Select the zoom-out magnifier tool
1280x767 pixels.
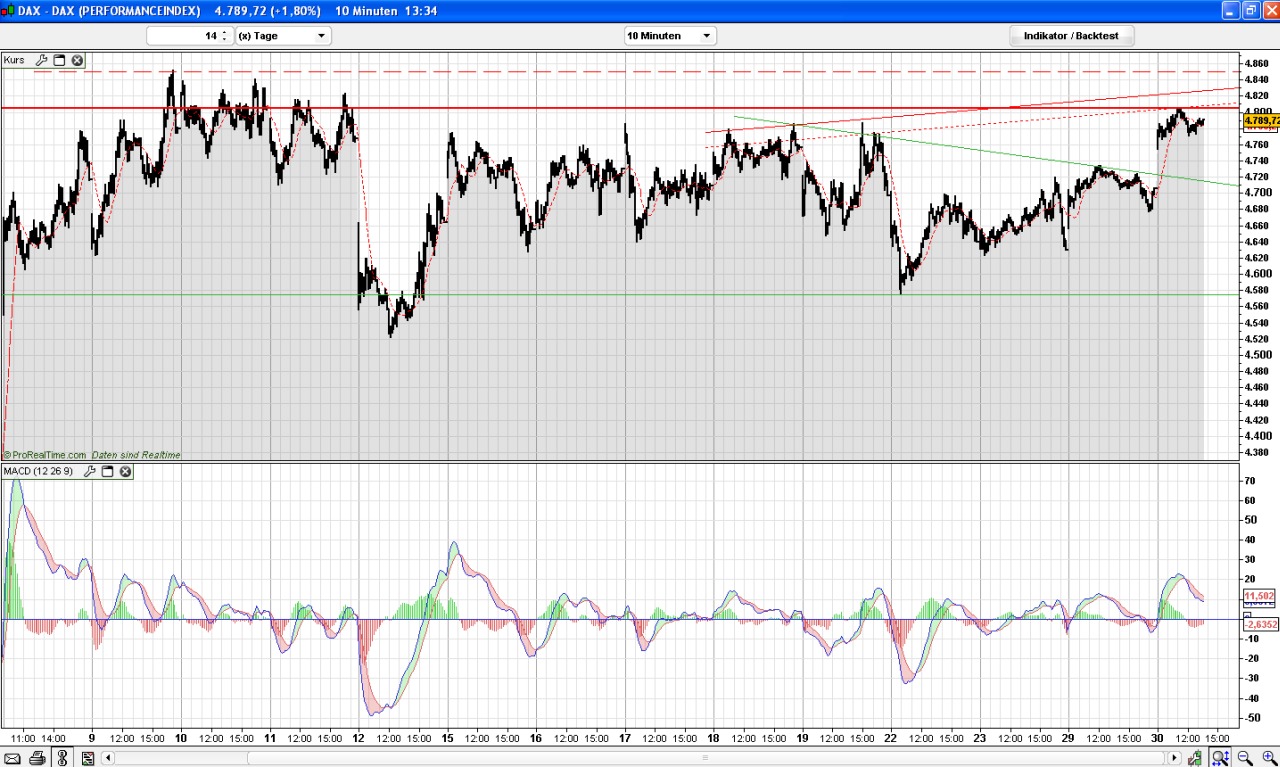pos(1245,758)
